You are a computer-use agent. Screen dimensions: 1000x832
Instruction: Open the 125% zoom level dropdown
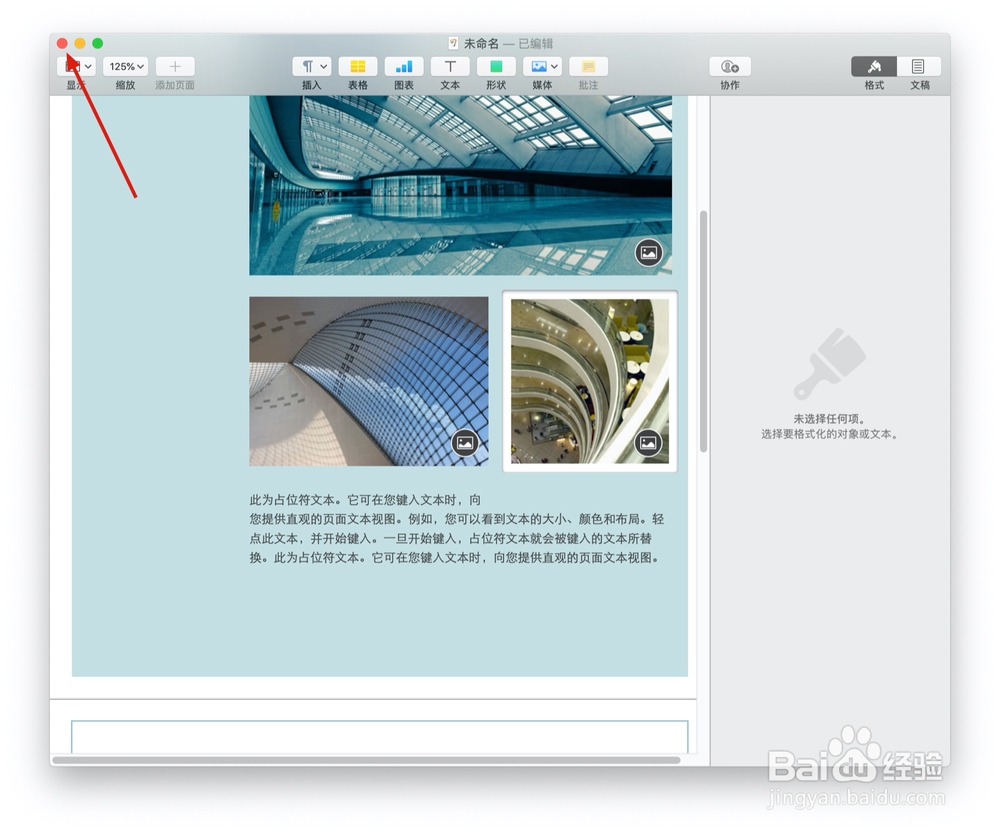tap(122, 66)
